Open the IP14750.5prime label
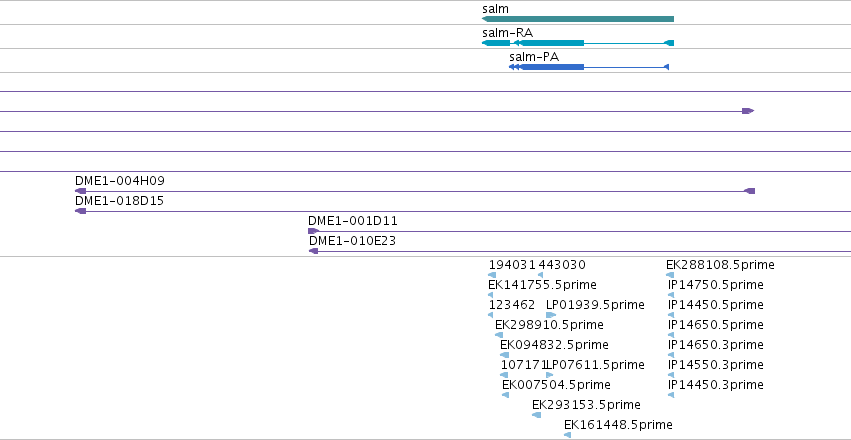Screen dimensions: 851x440 (716, 285)
